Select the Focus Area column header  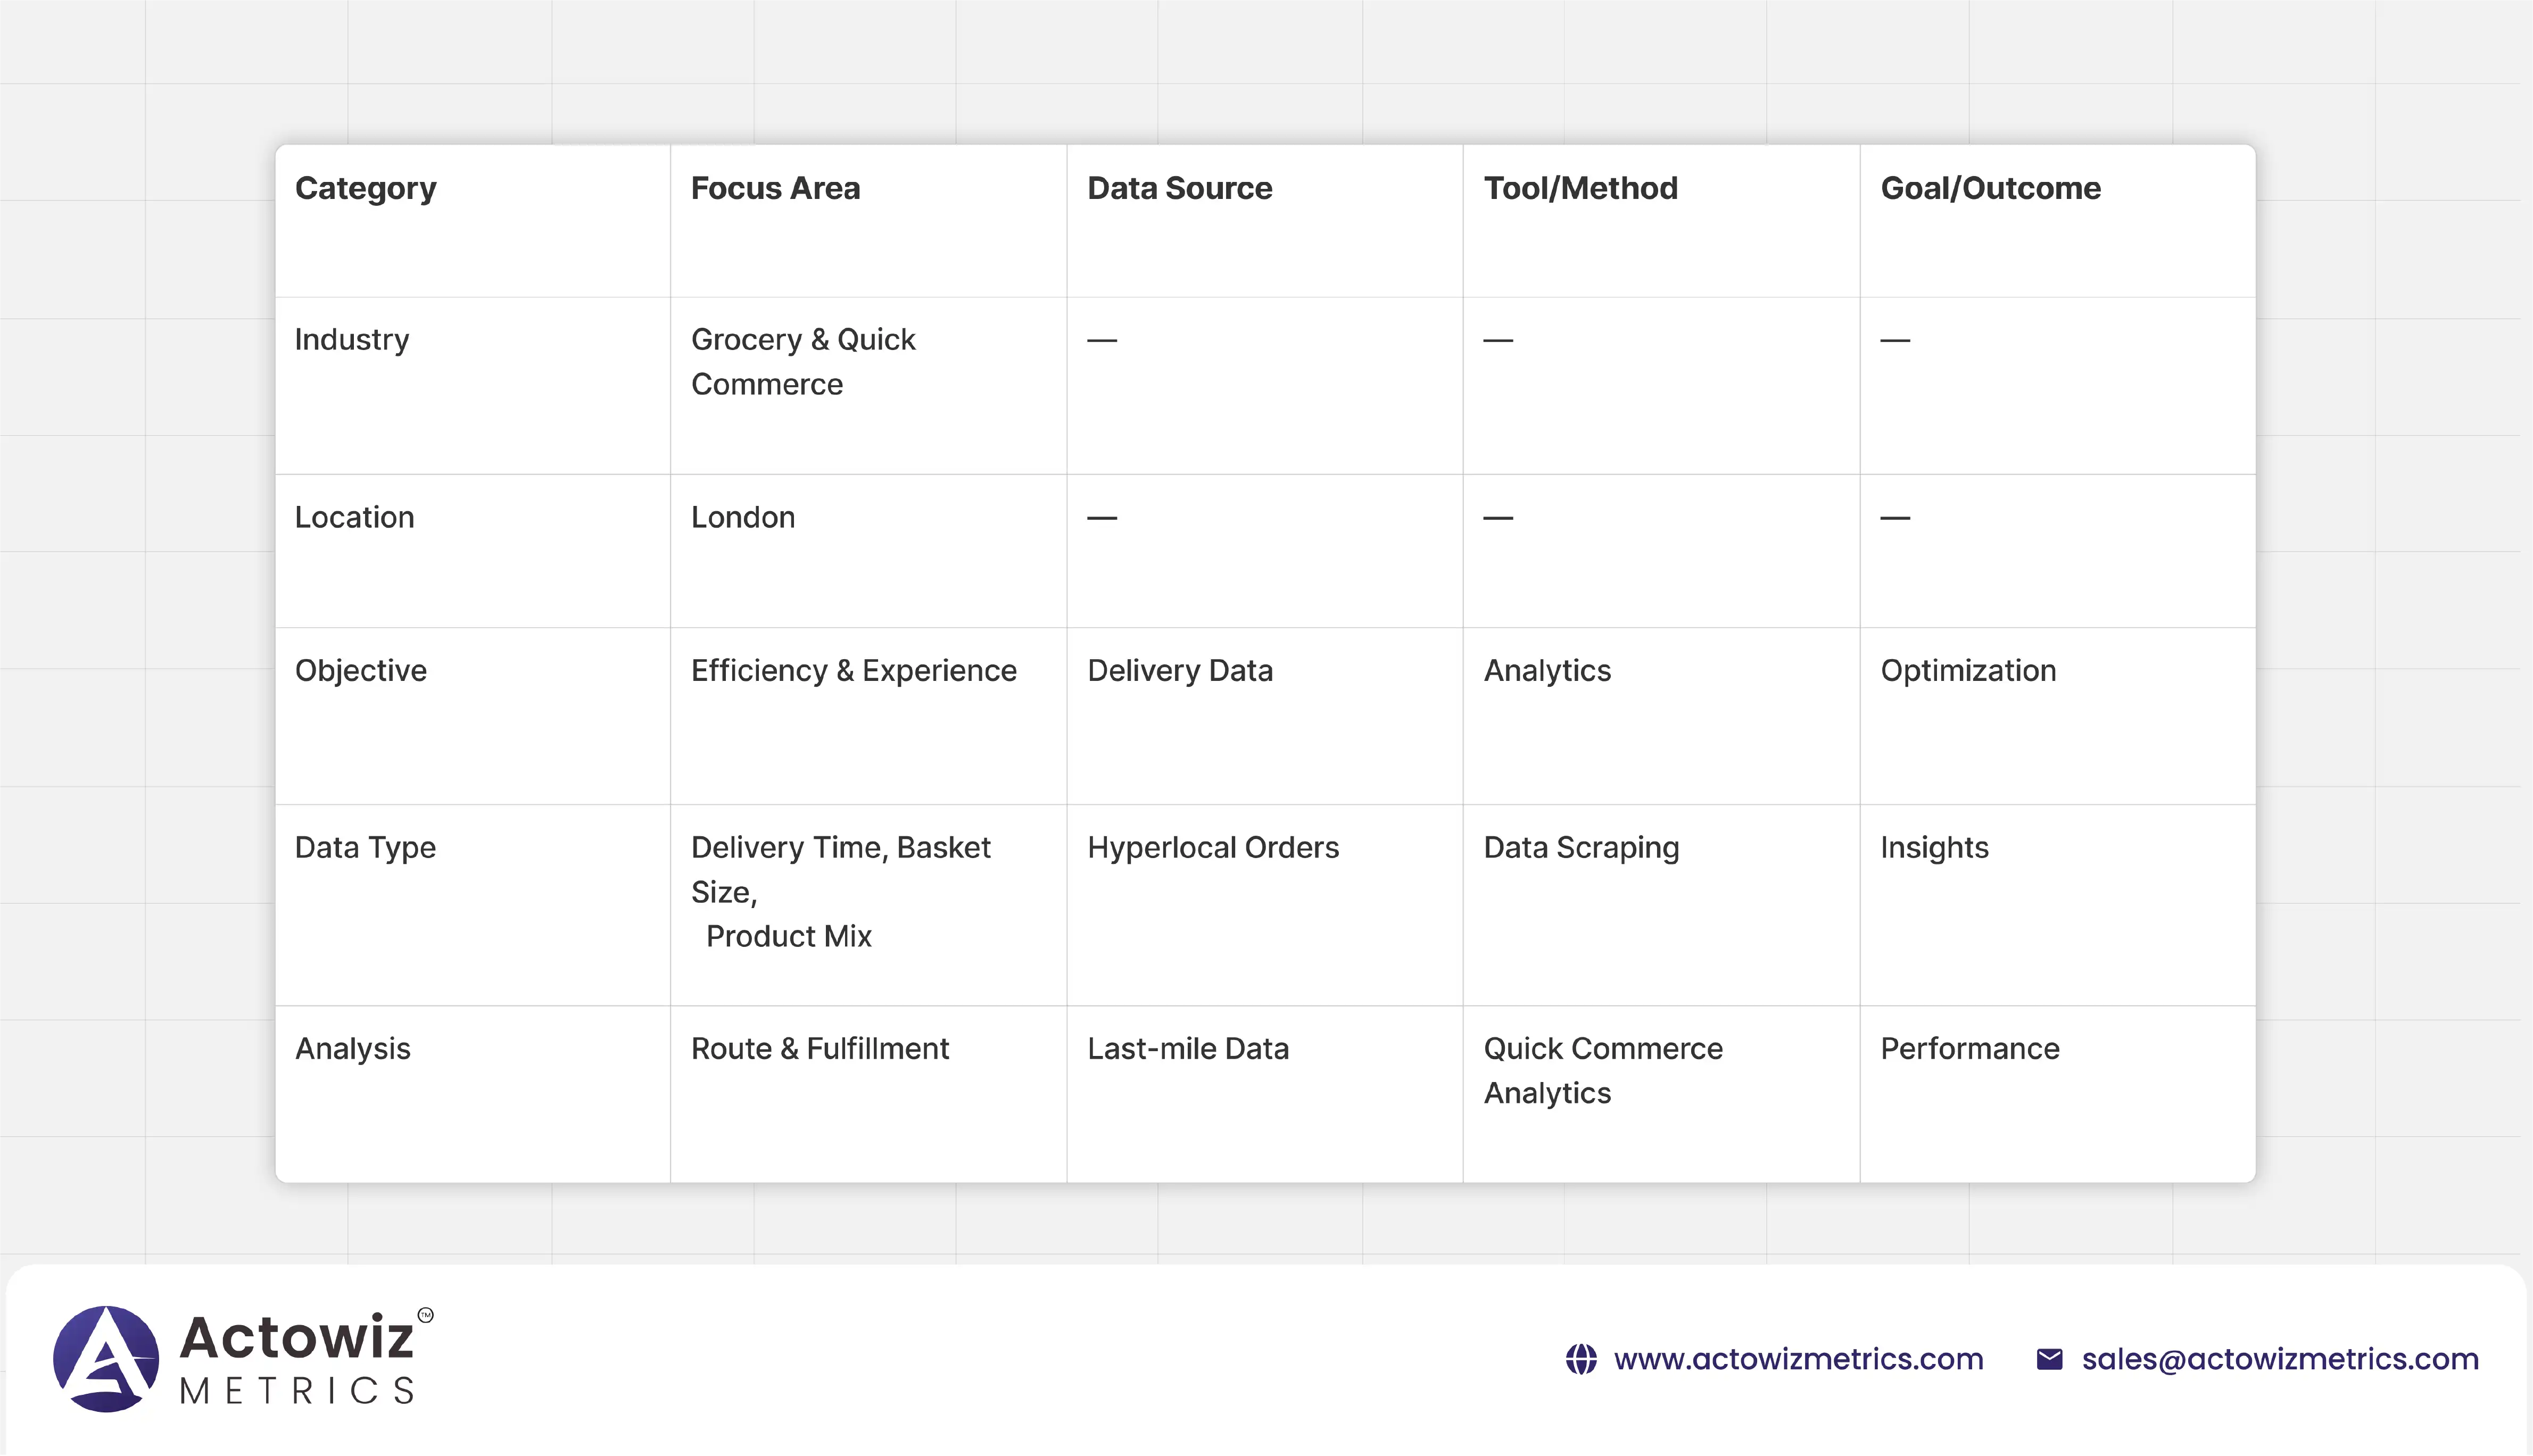[775, 188]
